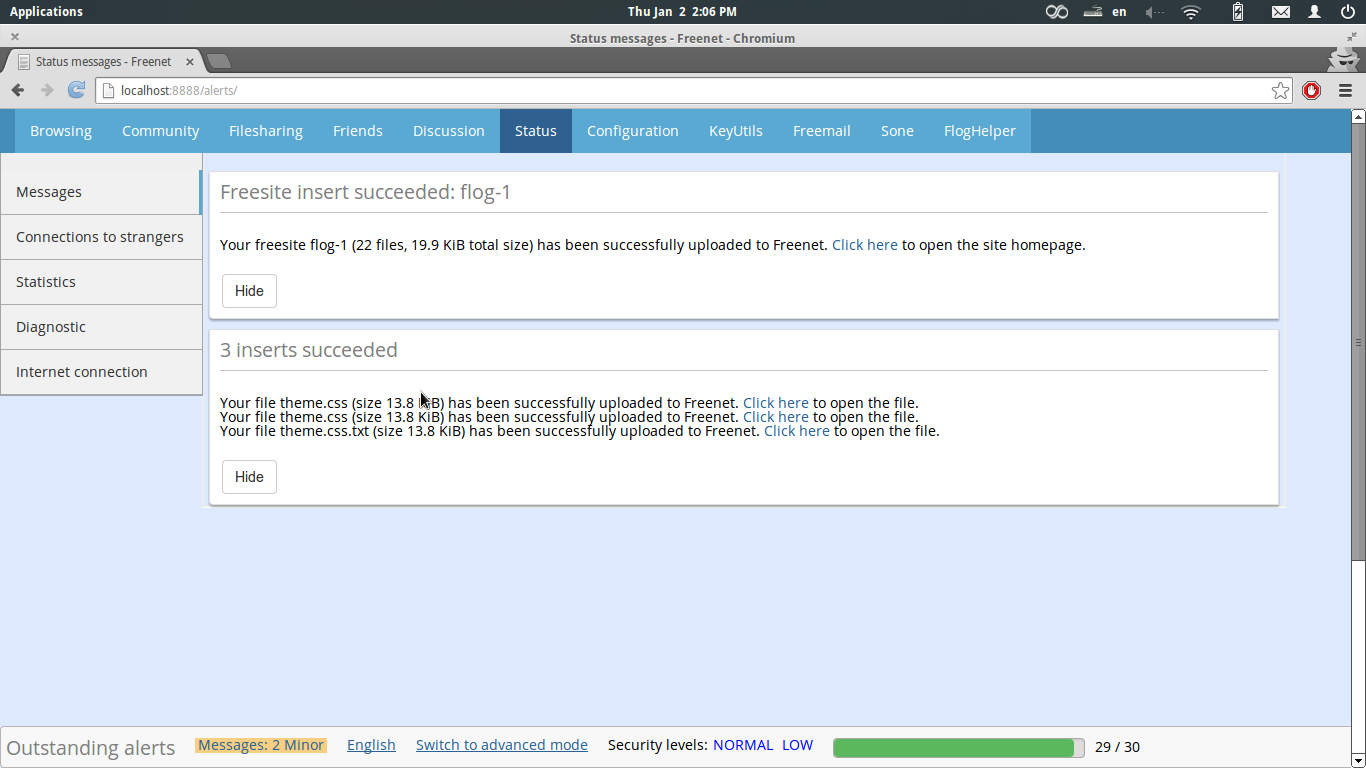
Task: Open the Internet connection page
Action: point(101,372)
